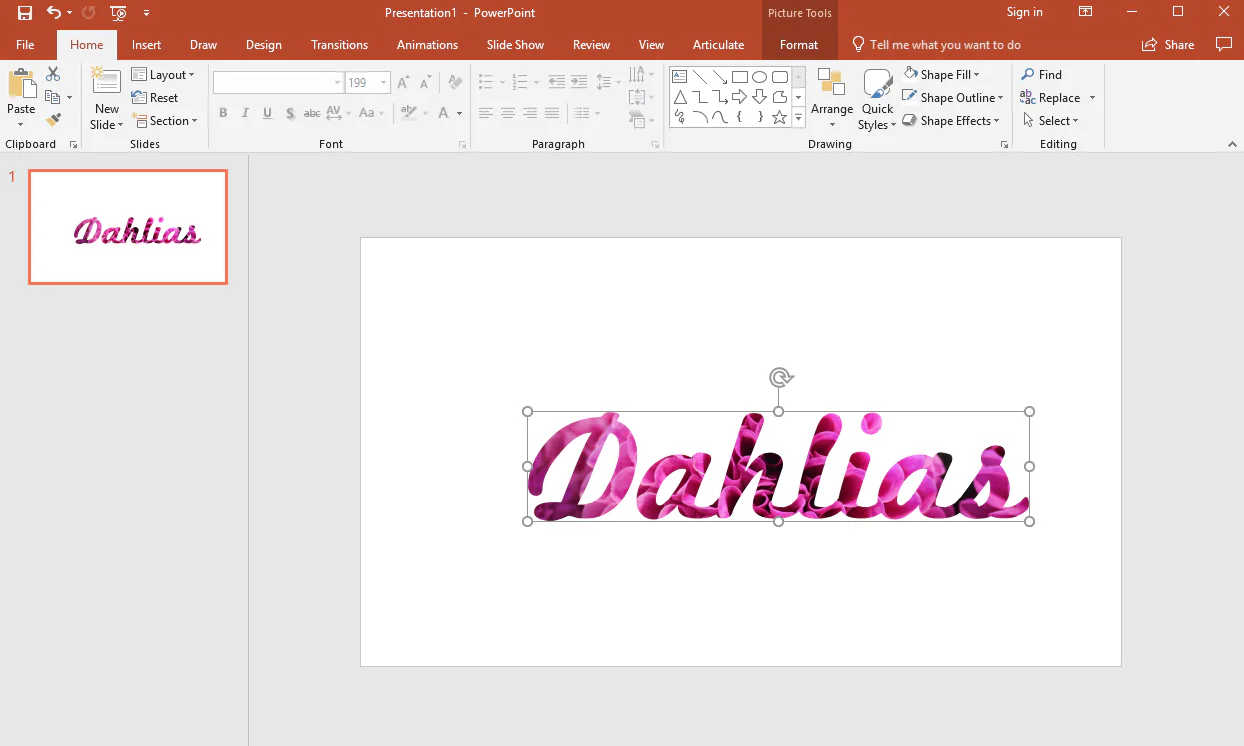
Task: Switch to the Insert tab
Action: click(x=146, y=45)
